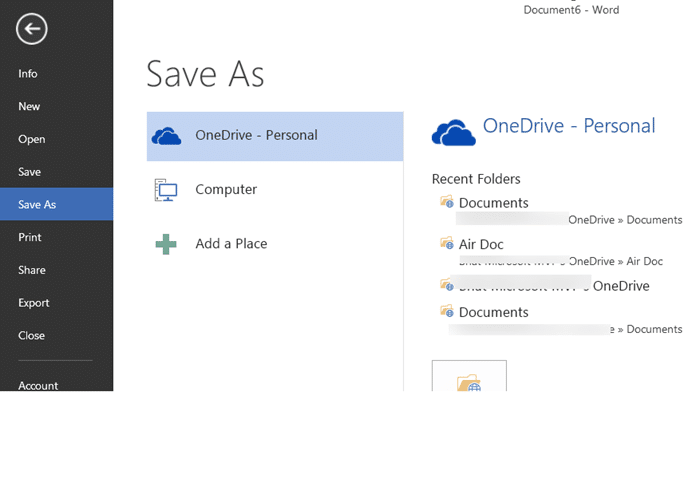700x479 pixels.
Task: Go to the Share page
Action: point(32,270)
